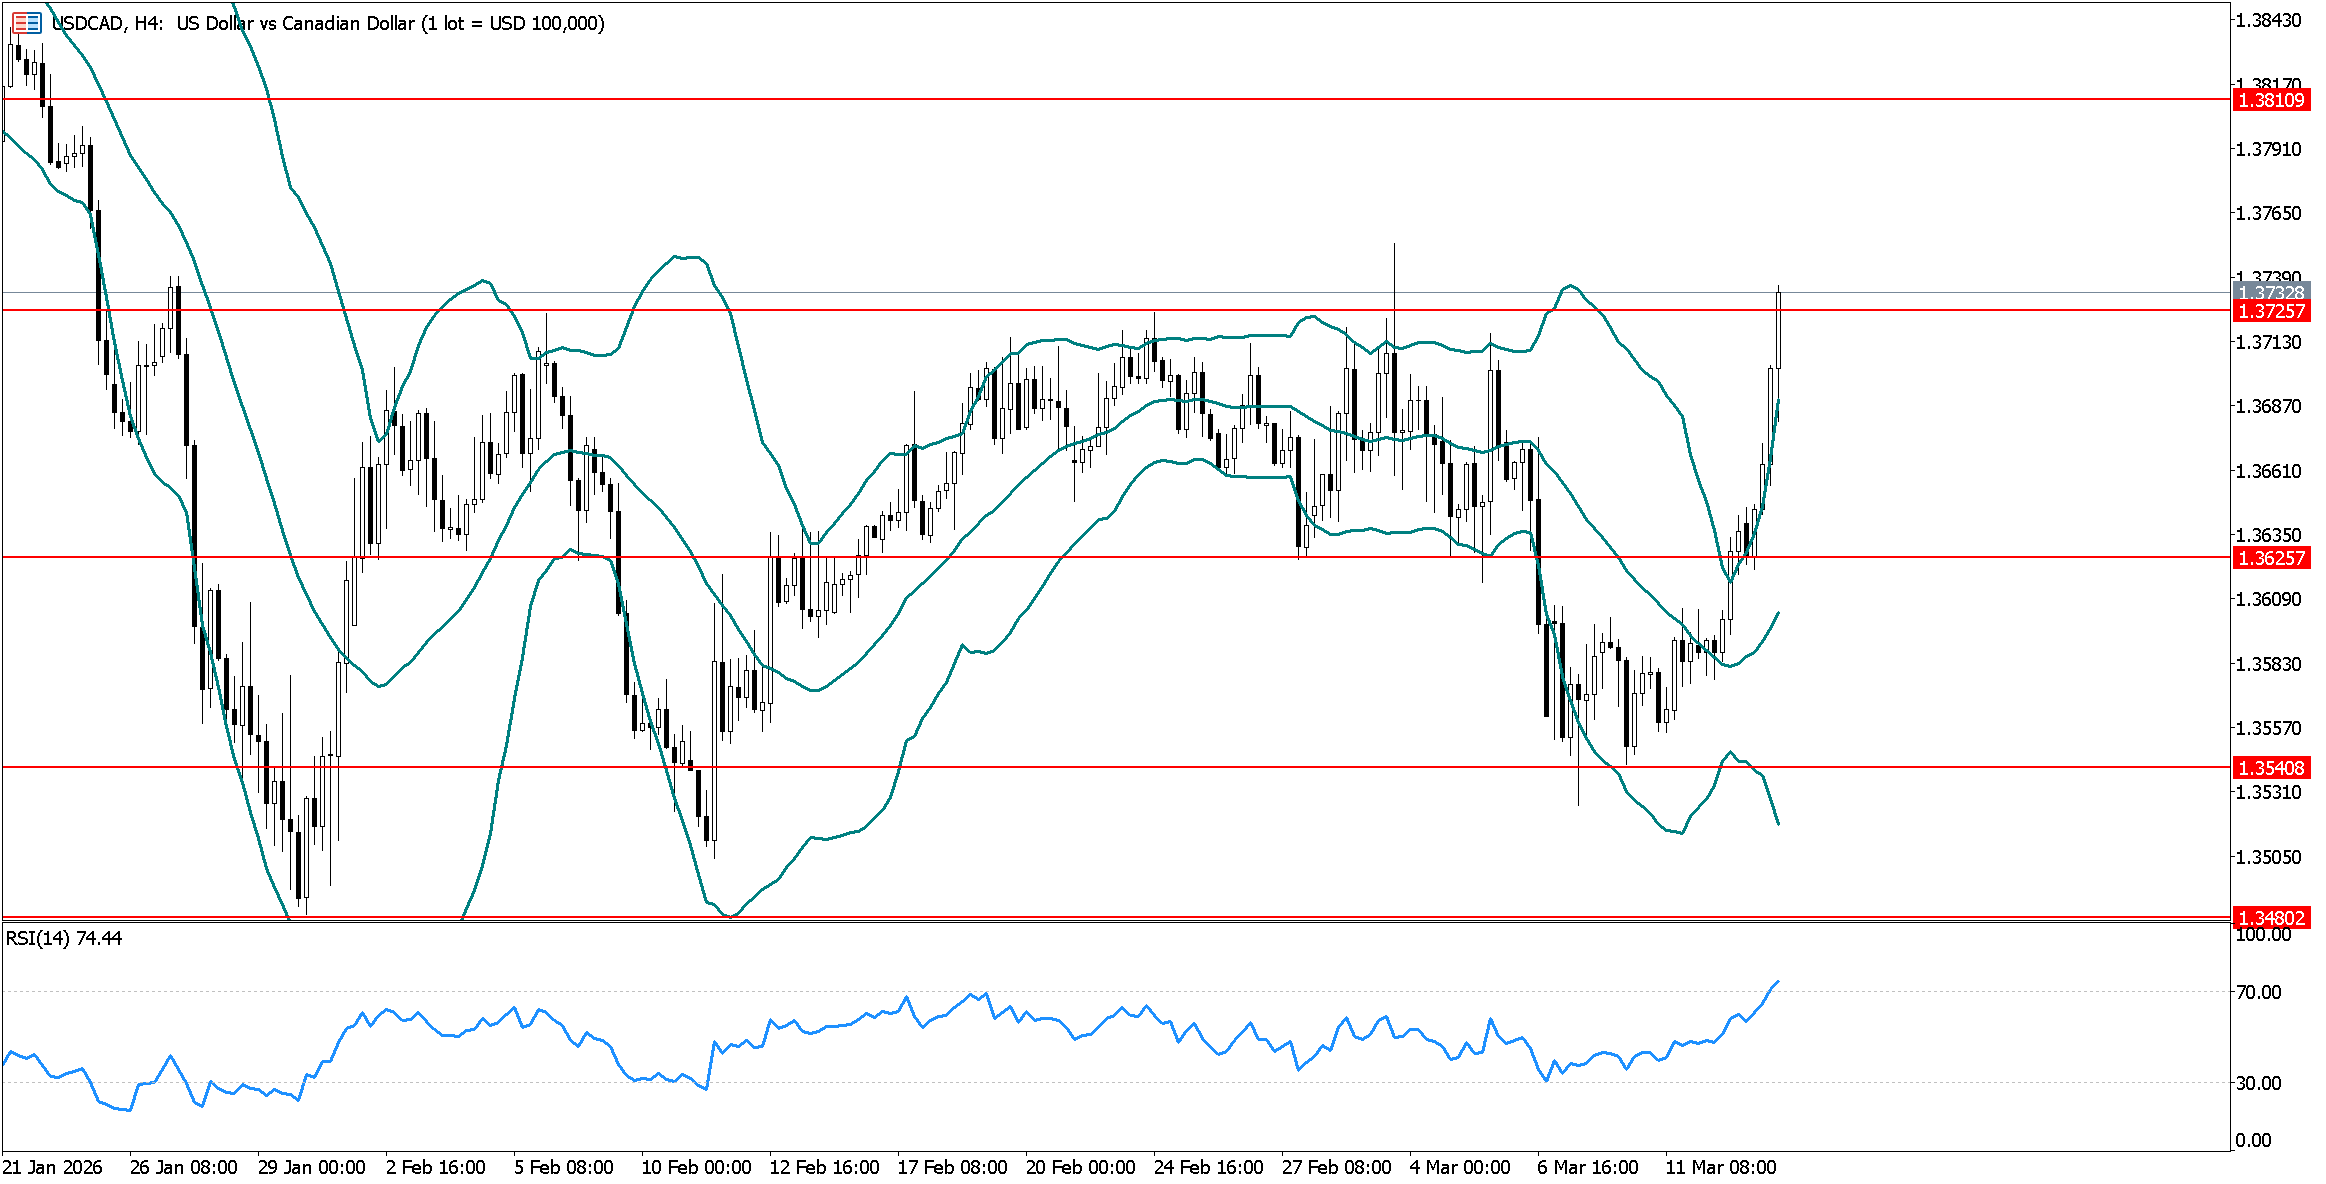Click the 4 Mar 00:00 time label
Screen dimensions: 2326x1184
point(1460,1167)
